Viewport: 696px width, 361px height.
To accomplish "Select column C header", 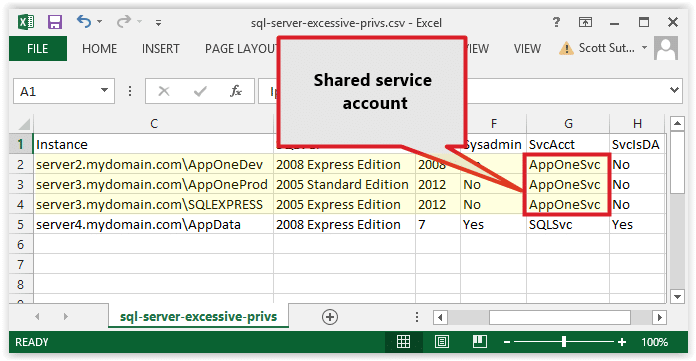I will (154, 123).
